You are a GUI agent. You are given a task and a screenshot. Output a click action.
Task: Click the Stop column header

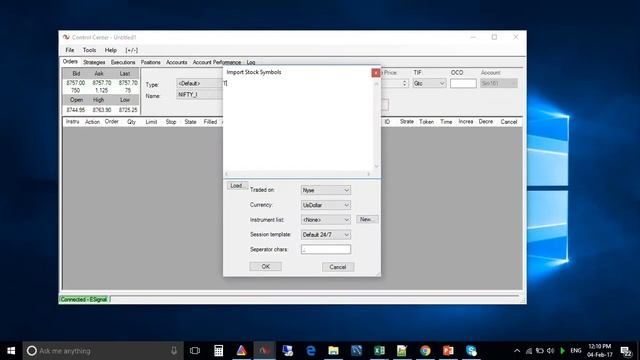[171, 122]
